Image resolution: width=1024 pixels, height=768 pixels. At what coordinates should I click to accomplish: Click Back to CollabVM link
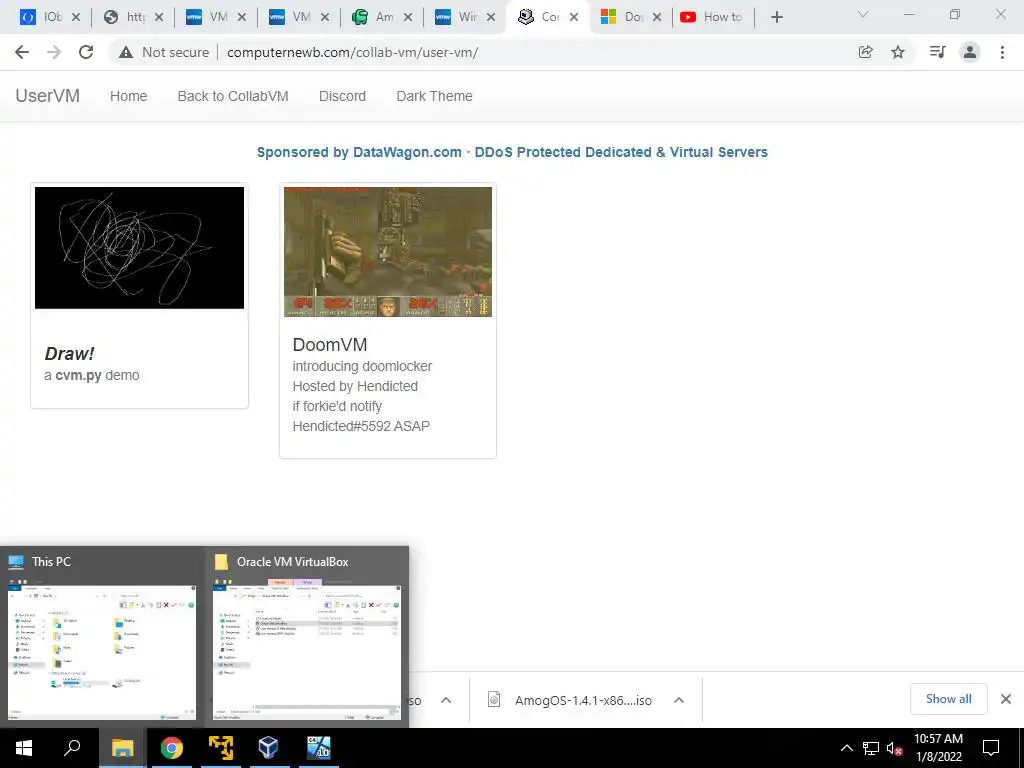[x=233, y=96]
